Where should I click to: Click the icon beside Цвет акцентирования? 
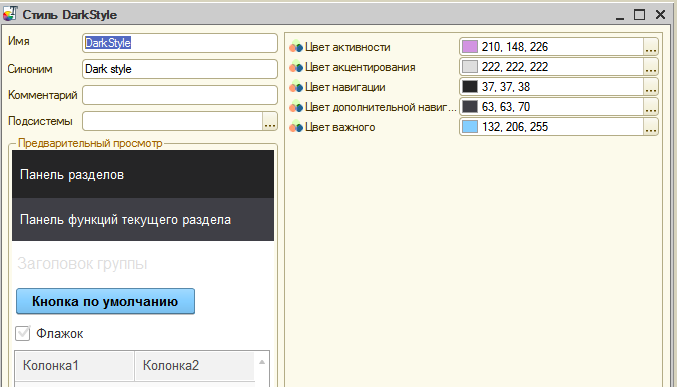point(296,67)
